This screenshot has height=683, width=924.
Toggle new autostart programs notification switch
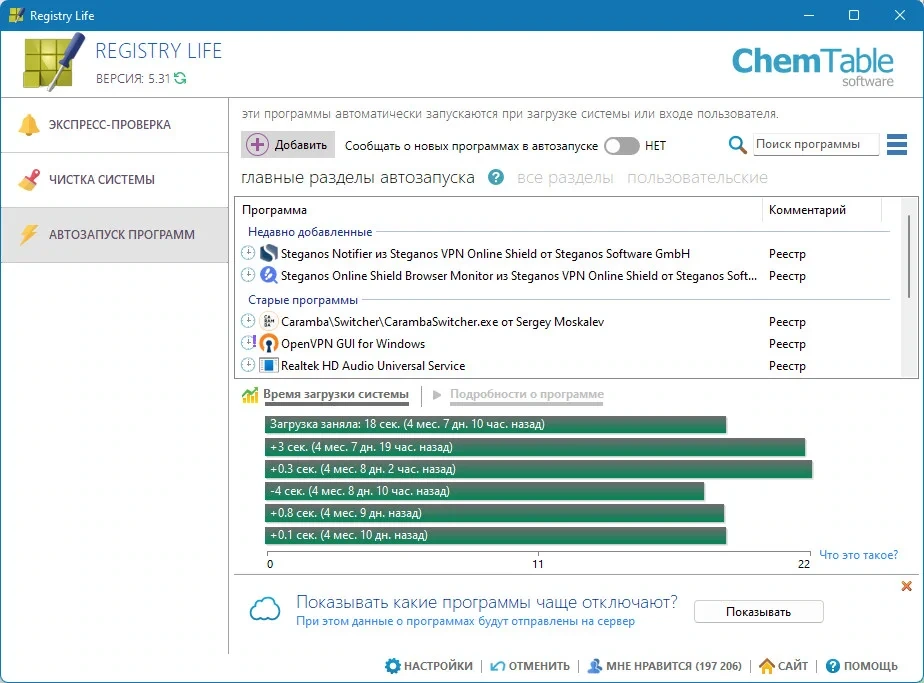[622, 146]
